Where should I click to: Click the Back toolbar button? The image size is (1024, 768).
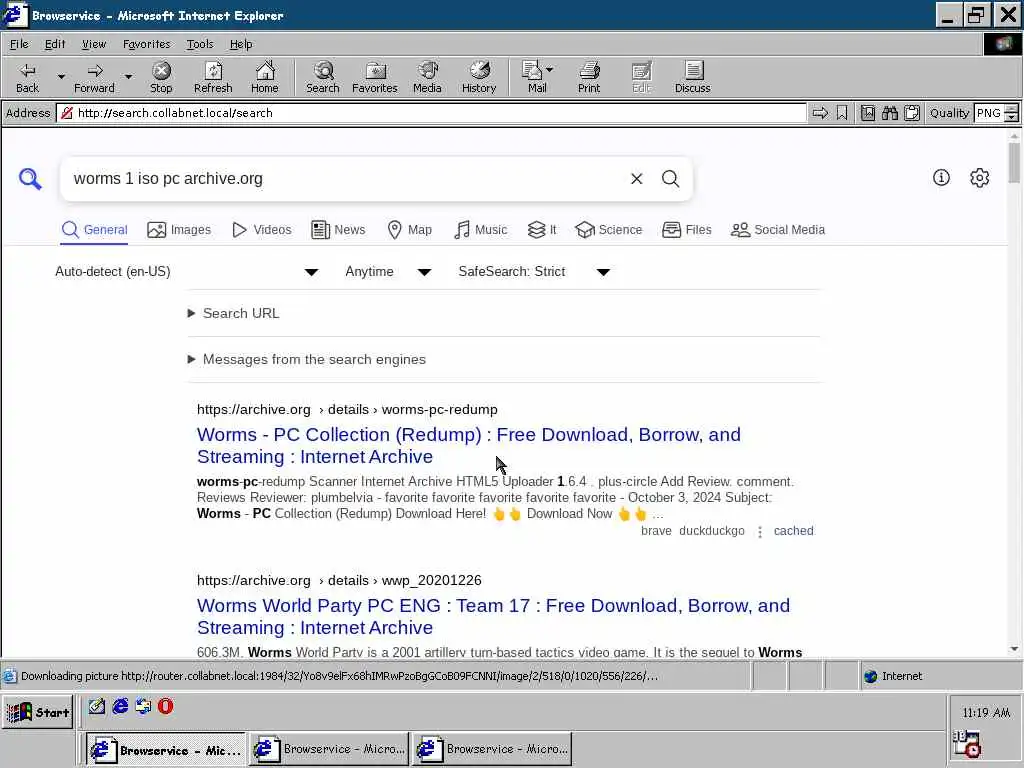pos(27,78)
